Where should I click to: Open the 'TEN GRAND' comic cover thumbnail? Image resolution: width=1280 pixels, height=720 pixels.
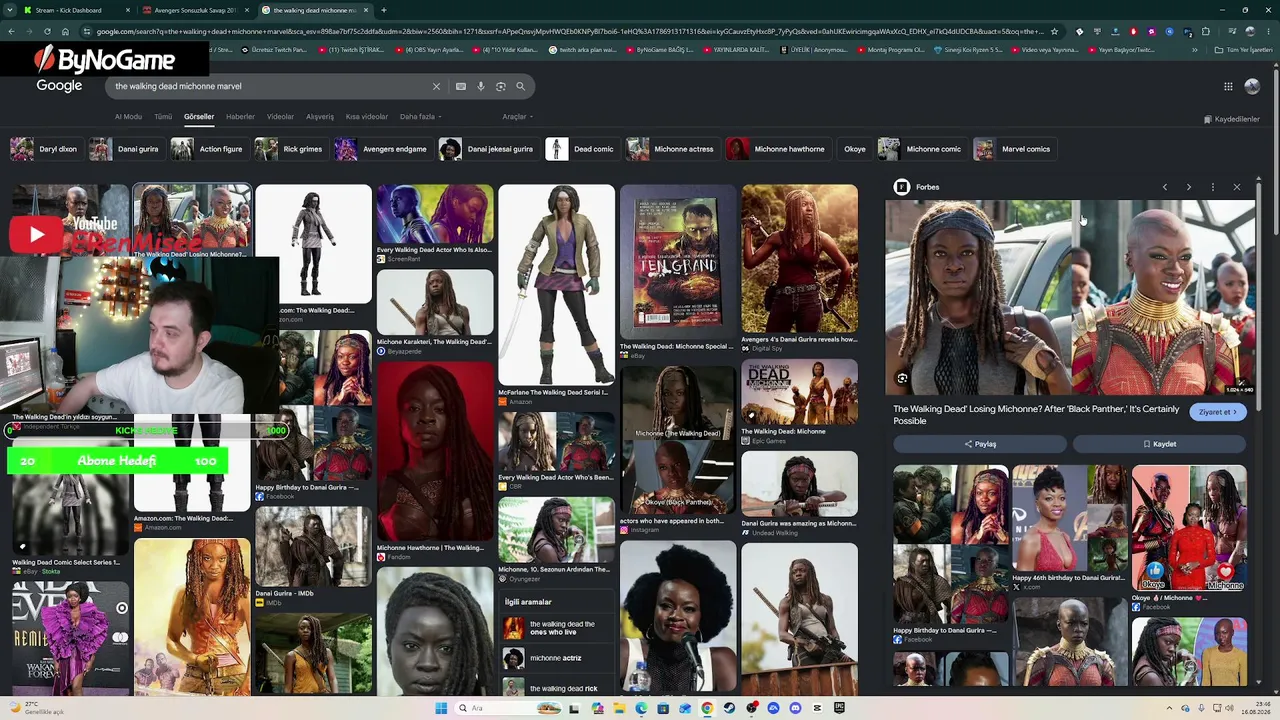pos(677,262)
